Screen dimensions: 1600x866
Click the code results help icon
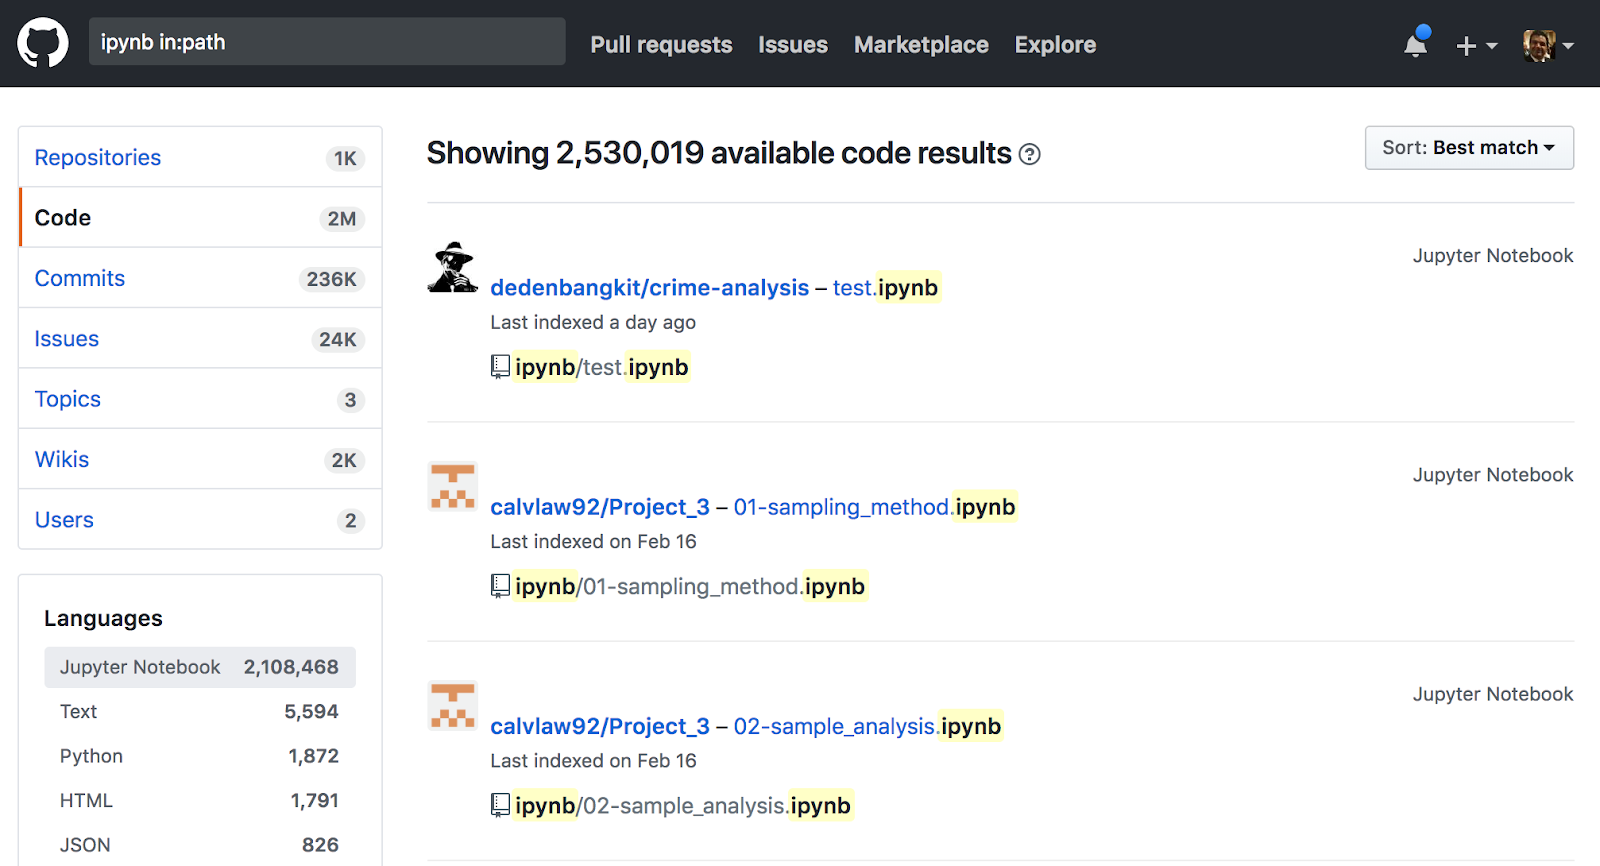pos(1029,154)
